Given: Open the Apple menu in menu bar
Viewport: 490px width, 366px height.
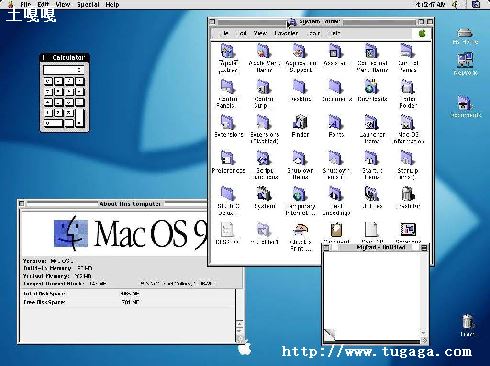Looking at the screenshot, I should click(x=10, y=4).
